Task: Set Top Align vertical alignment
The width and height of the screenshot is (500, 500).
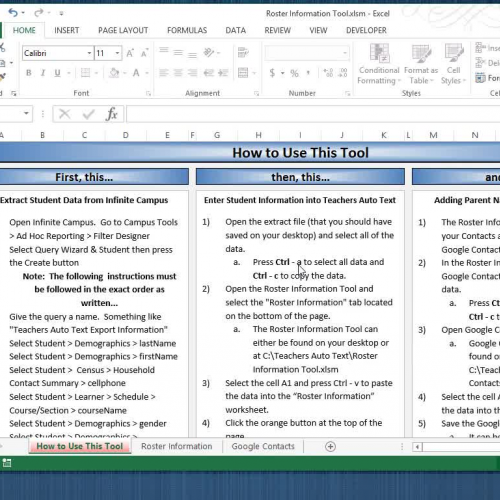Action: click(164, 50)
